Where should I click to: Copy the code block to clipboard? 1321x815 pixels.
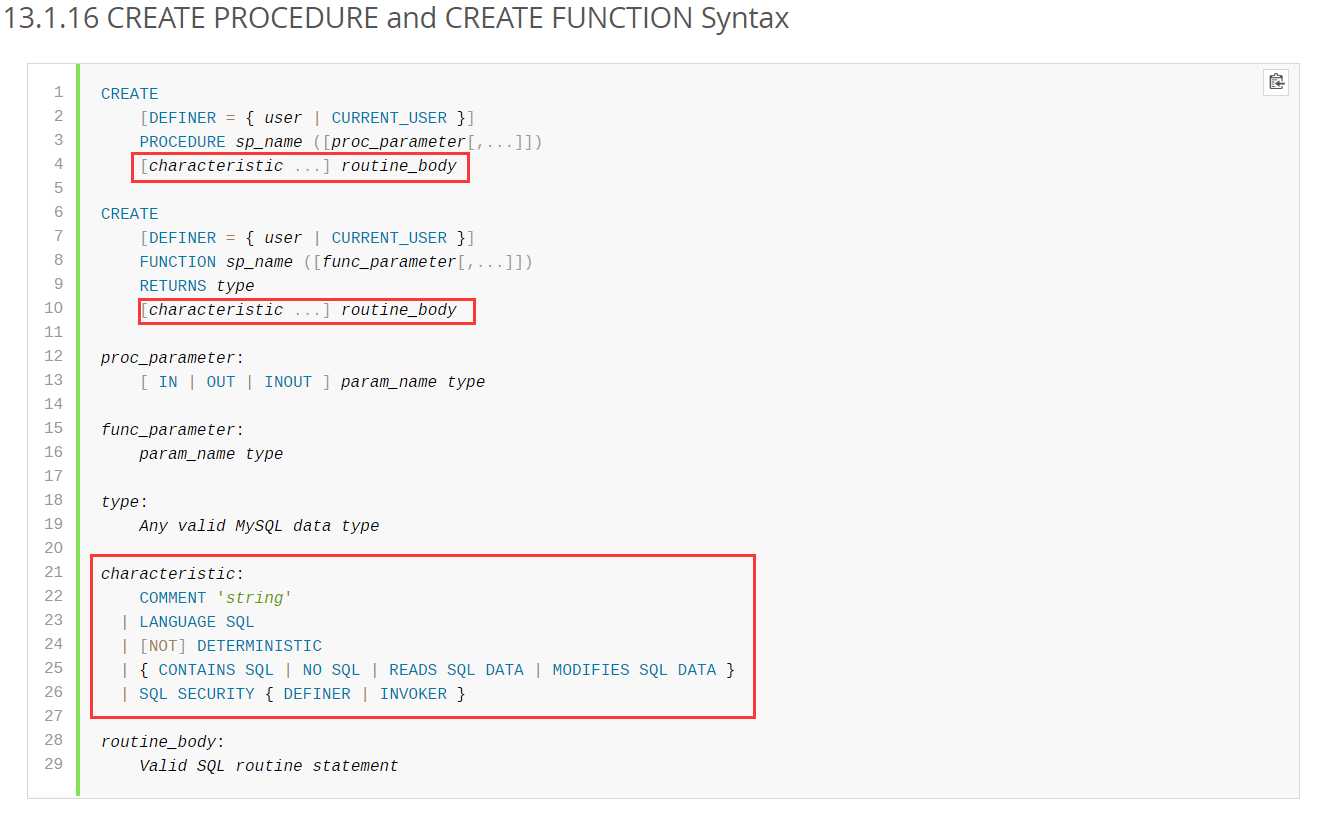(1276, 82)
